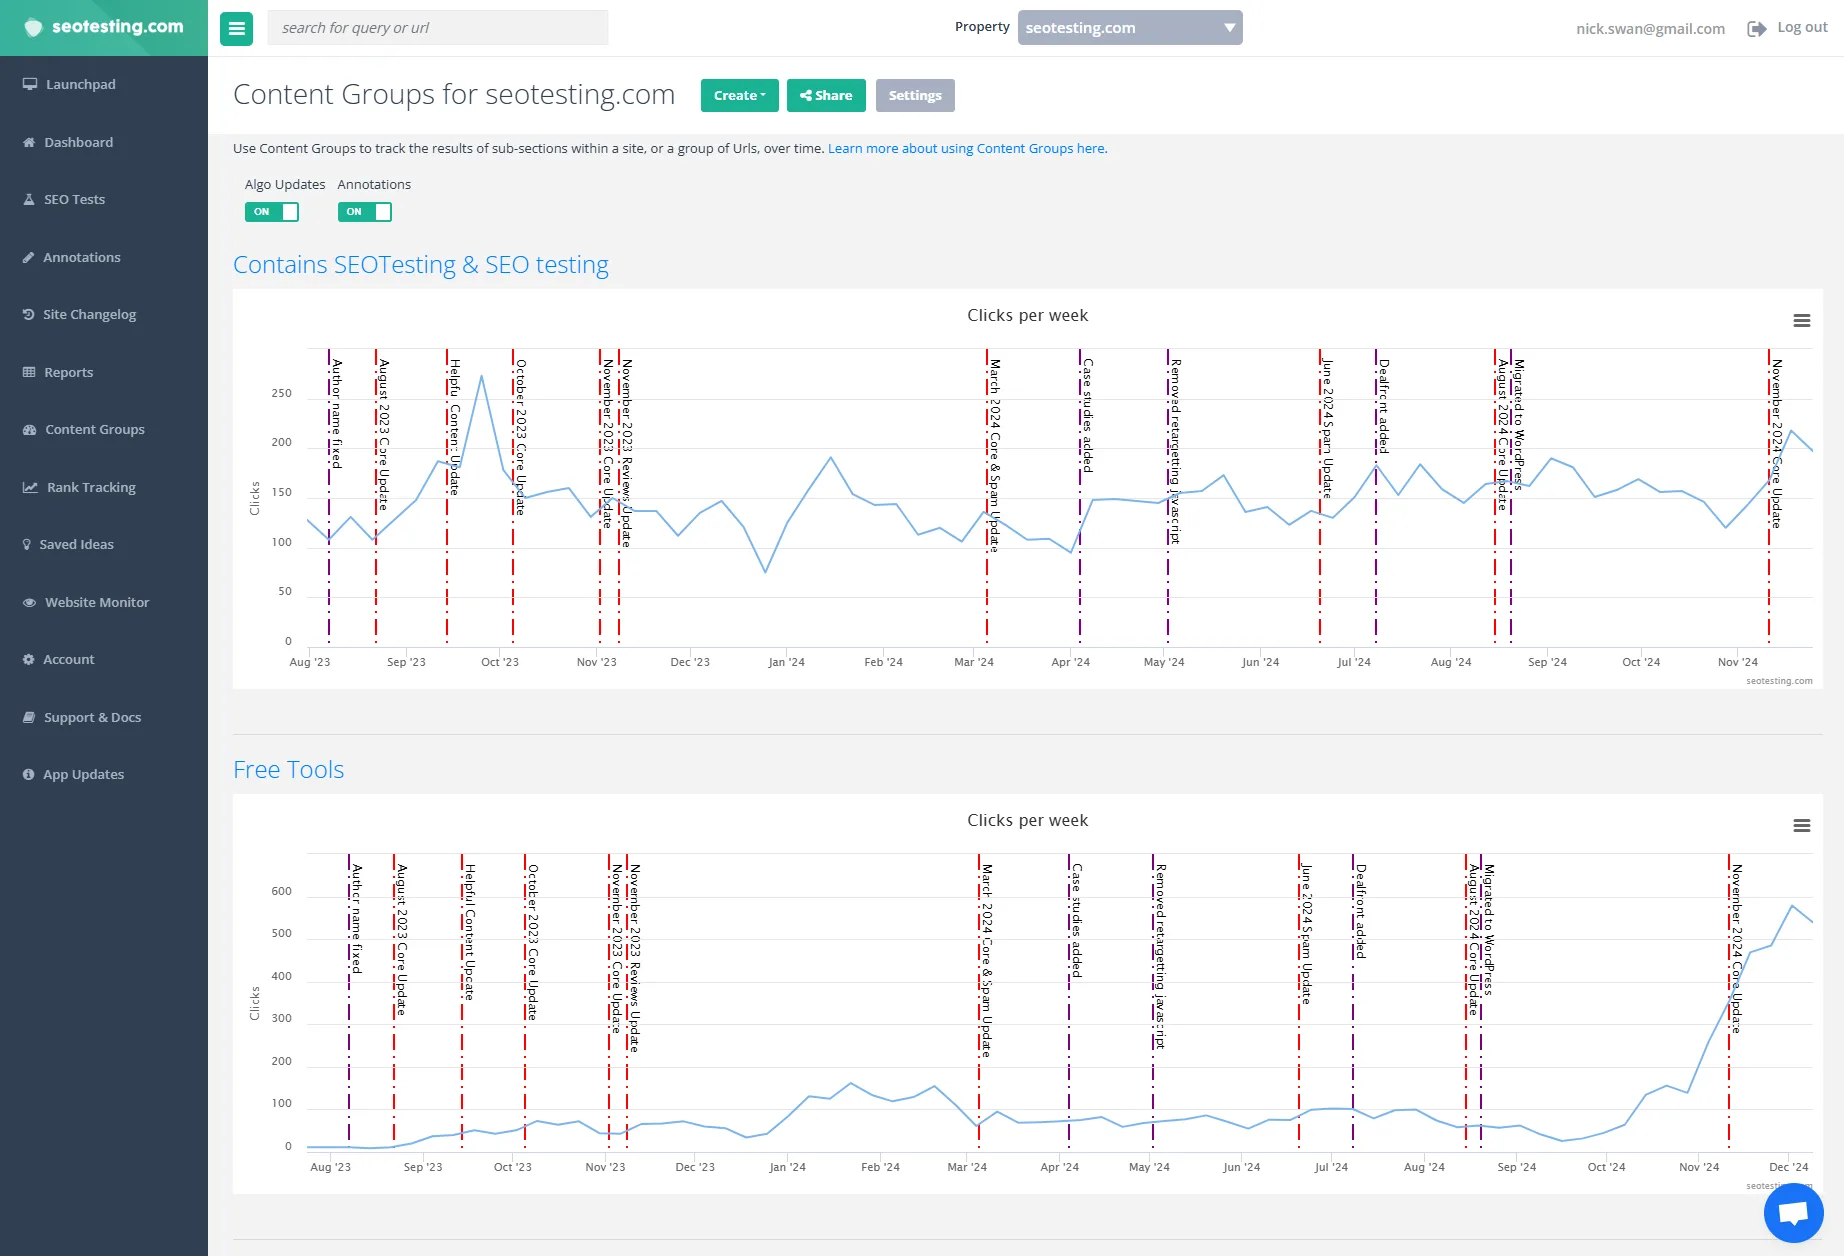Screen dimensions: 1844x1256
Task: Open the Content Groups learn more link
Action: (x=966, y=148)
